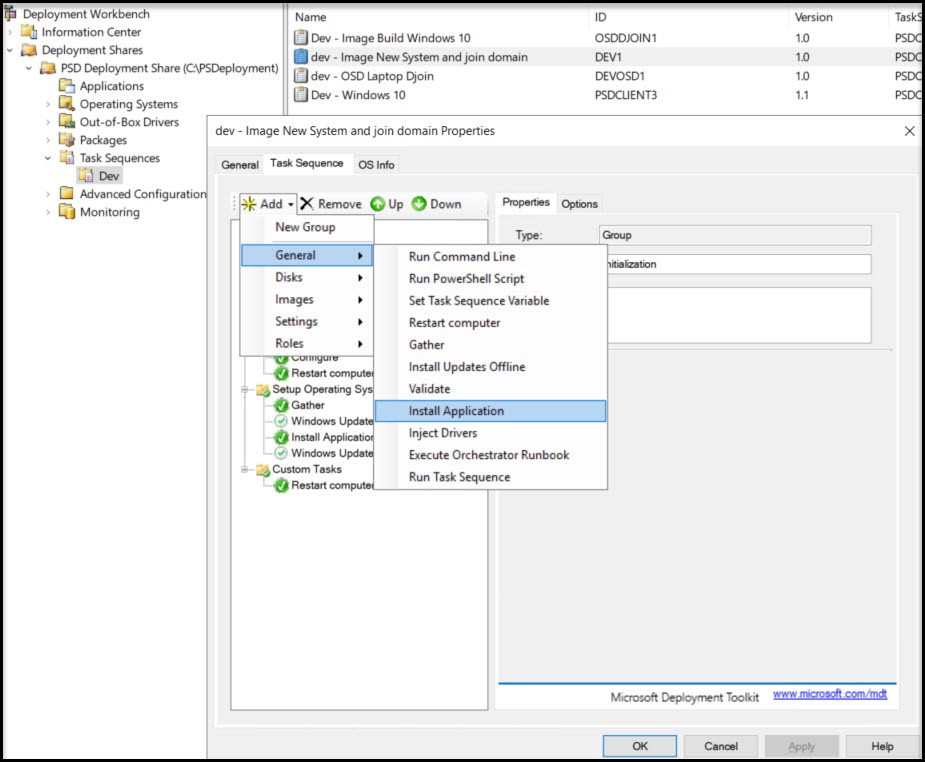The image size is (925, 762).
Task: Switch to the OS Info tab
Action: click(x=376, y=165)
